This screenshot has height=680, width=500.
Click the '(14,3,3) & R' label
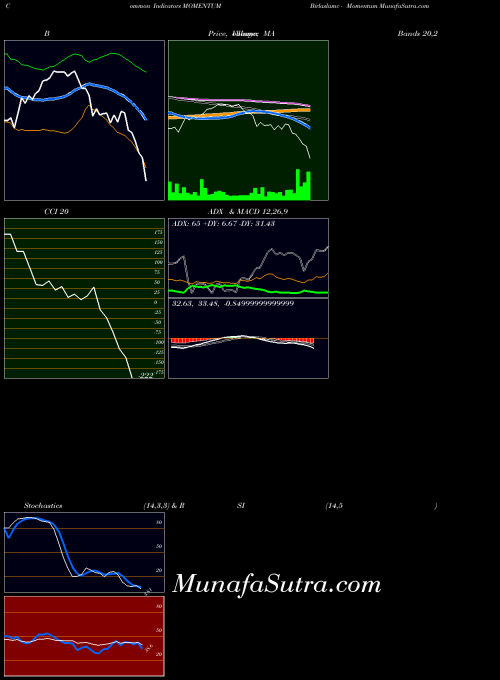[164, 506]
